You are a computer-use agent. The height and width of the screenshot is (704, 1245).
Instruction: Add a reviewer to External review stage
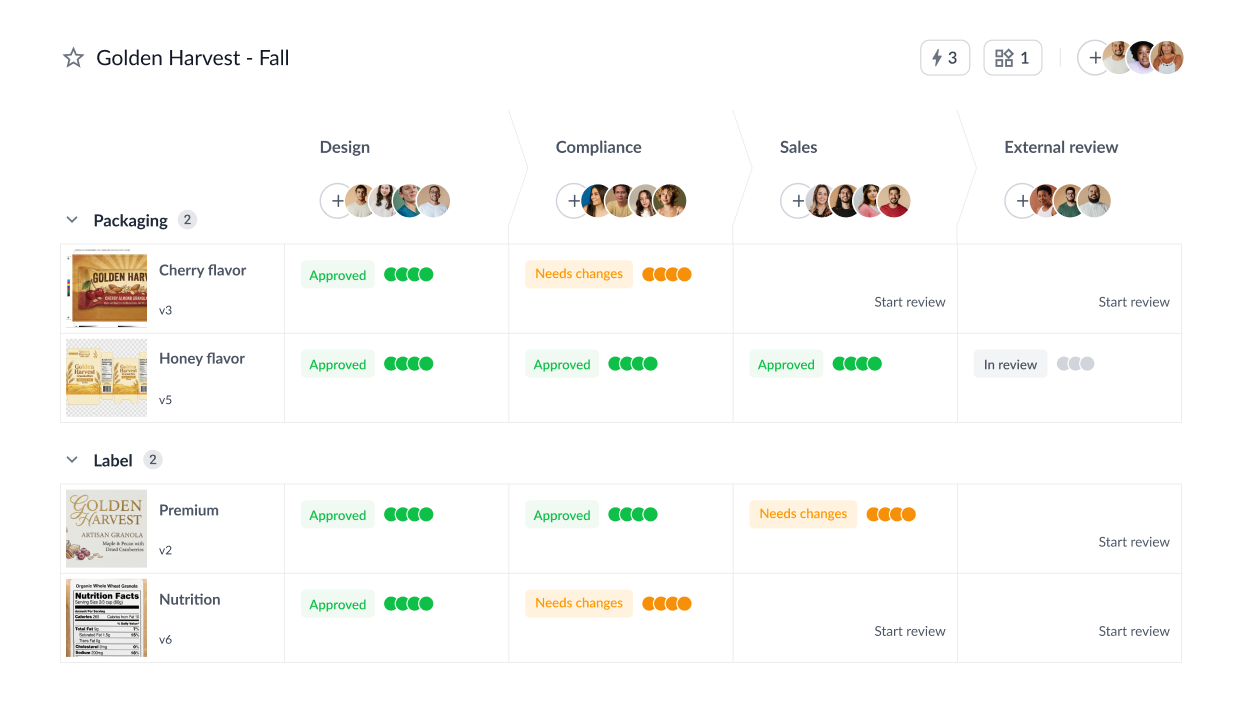coord(1021,201)
